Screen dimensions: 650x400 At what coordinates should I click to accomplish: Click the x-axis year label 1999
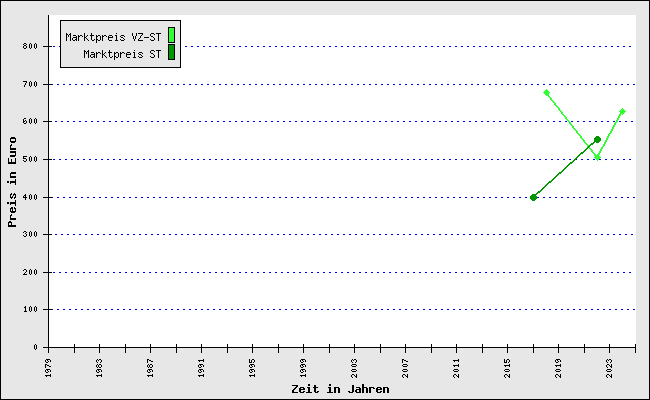point(303,368)
